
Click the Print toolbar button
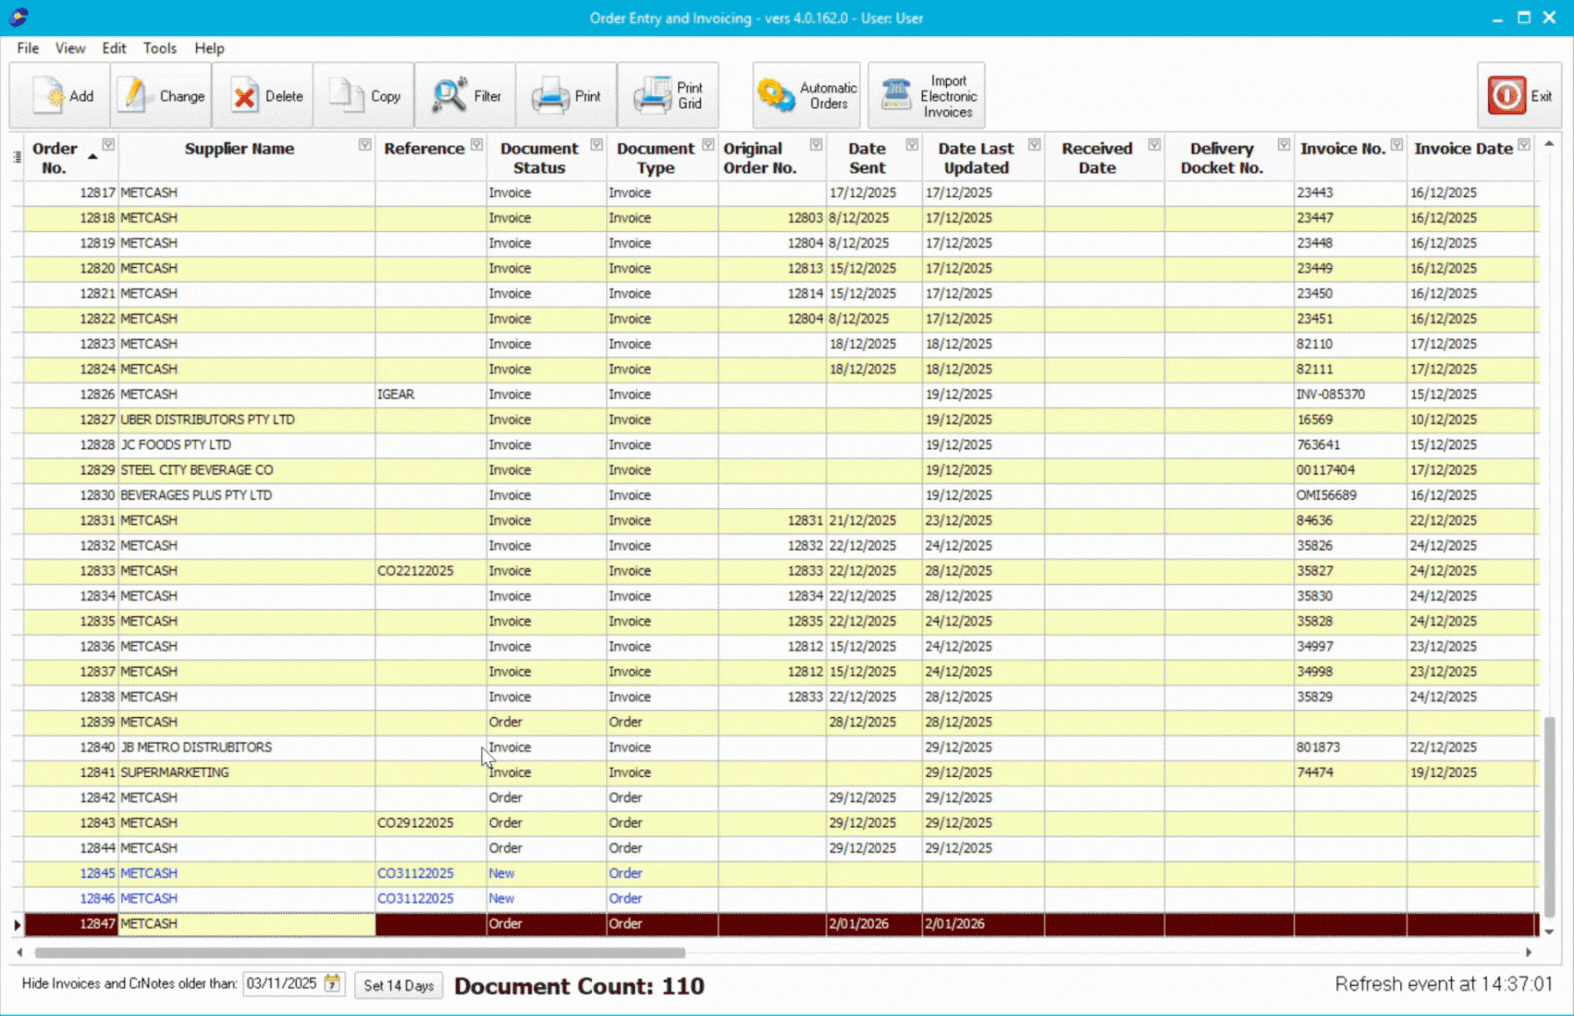(566, 96)
